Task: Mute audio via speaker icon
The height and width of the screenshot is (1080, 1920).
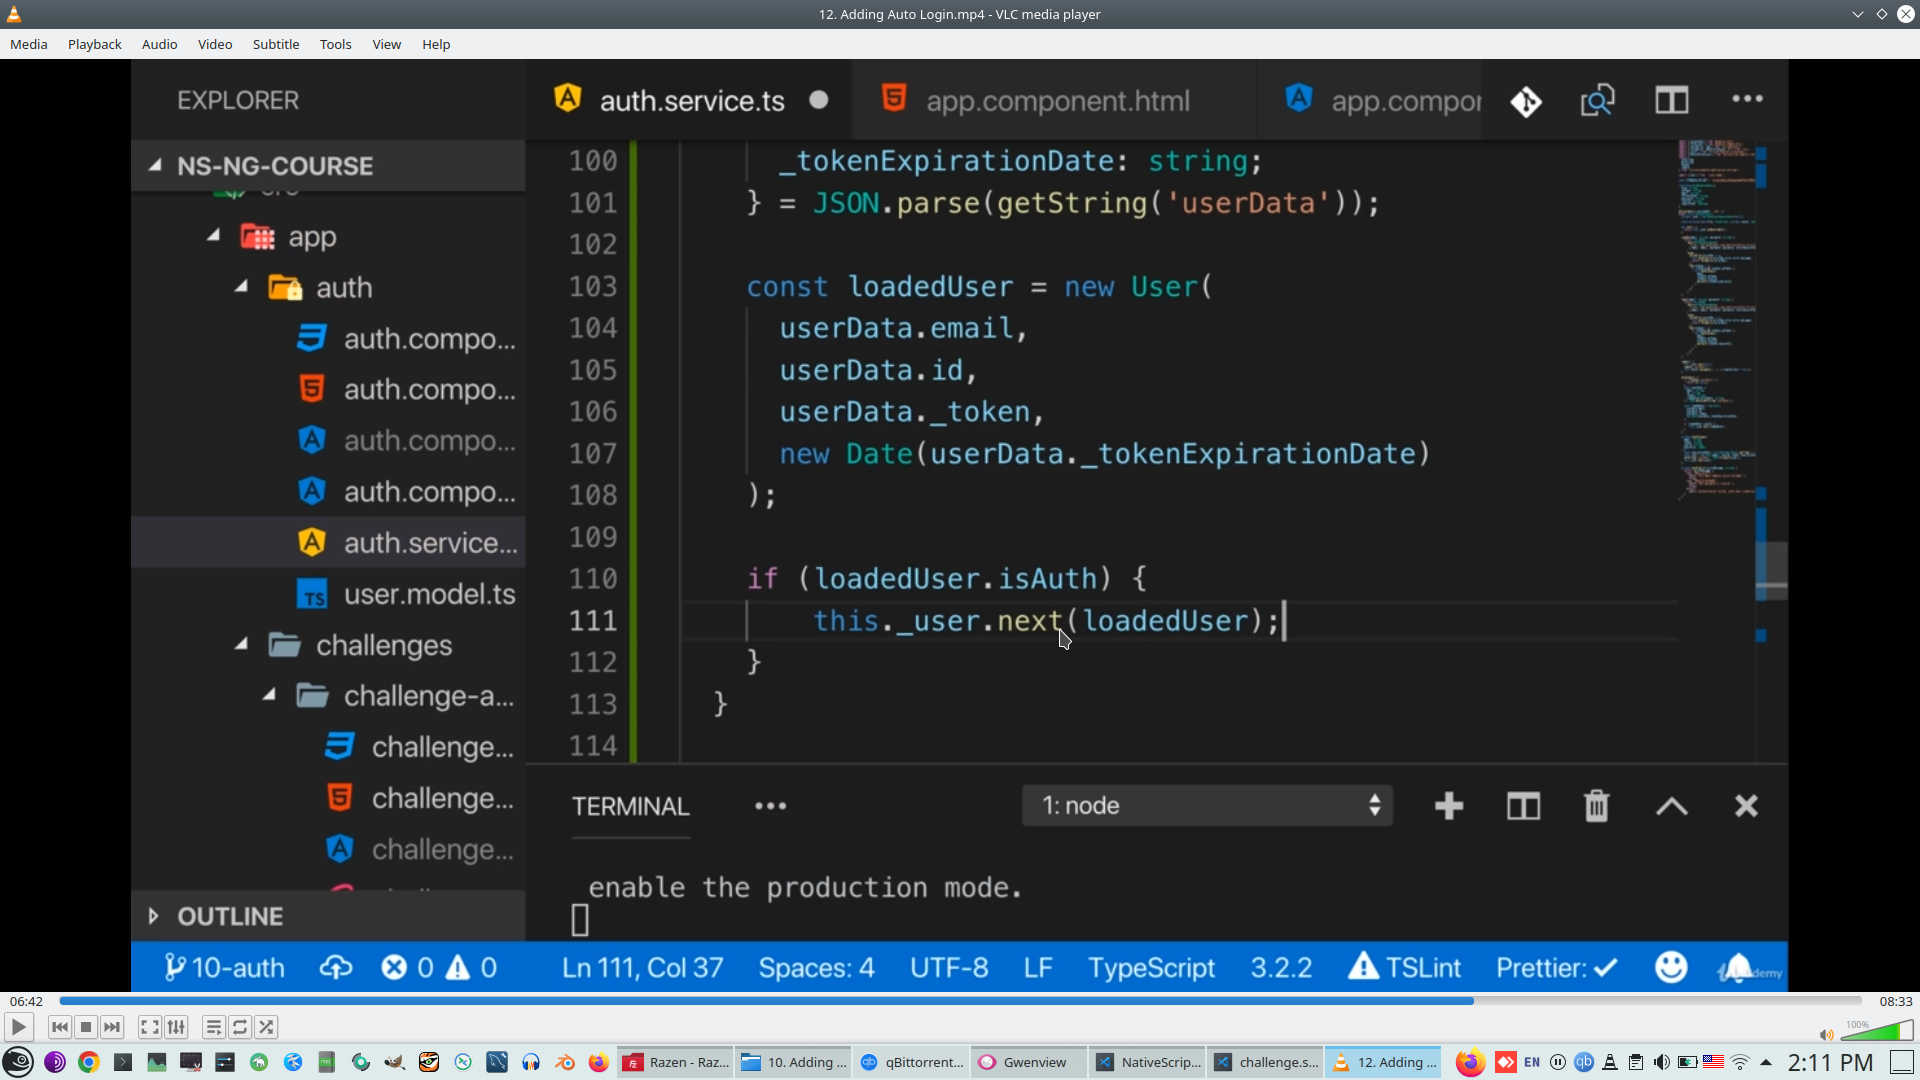Action: coord(1826,1034)
